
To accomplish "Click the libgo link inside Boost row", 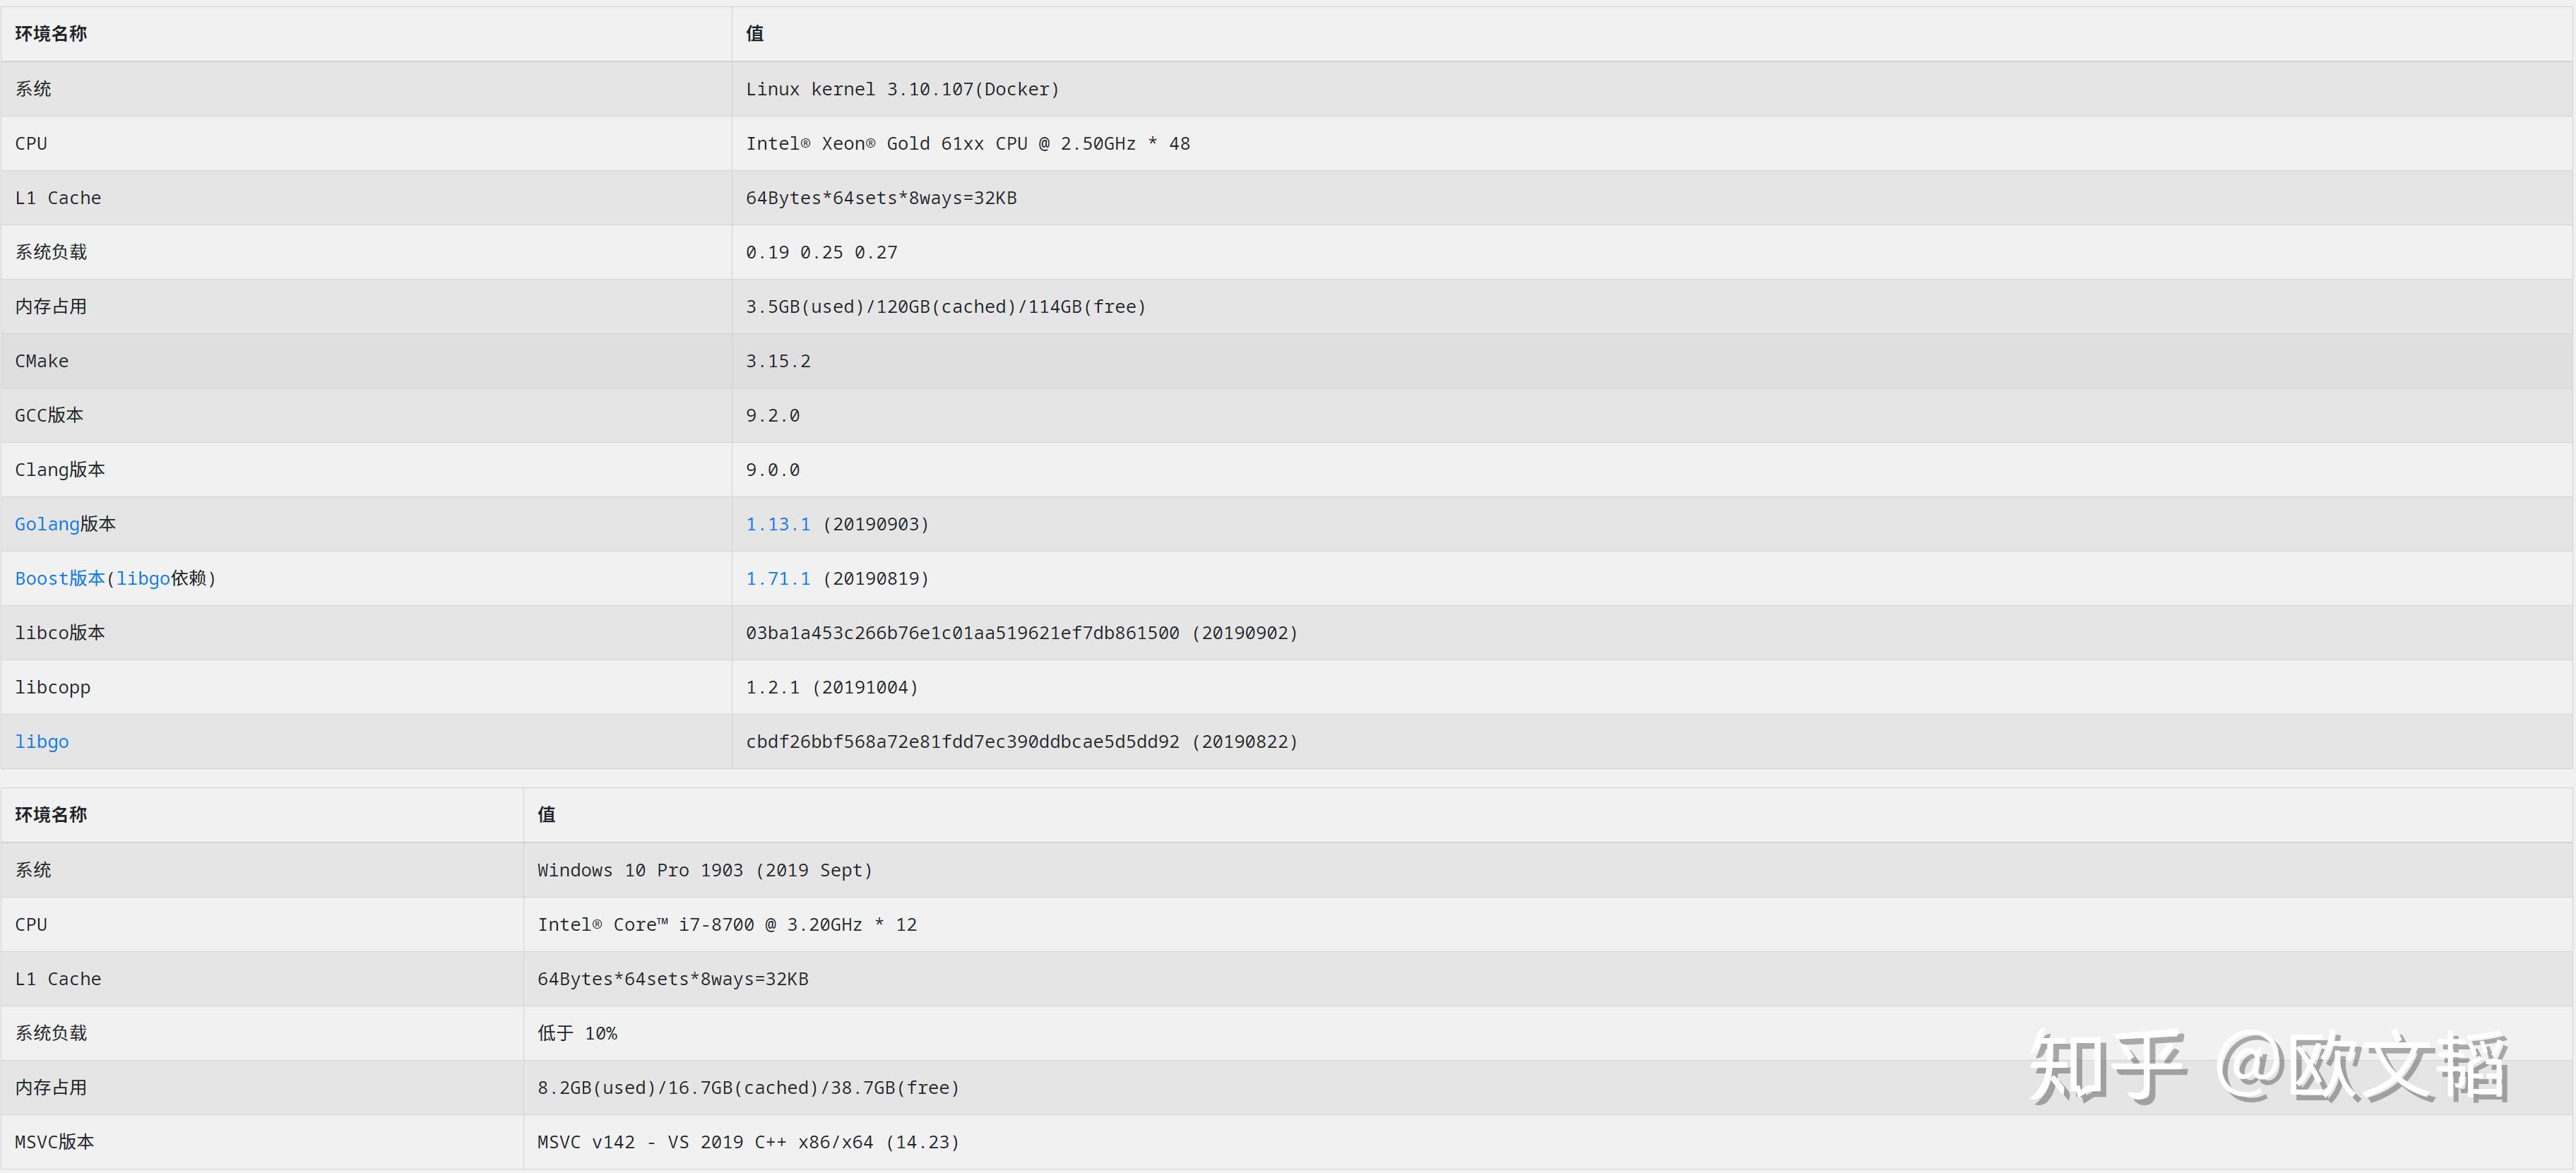I will [143, 578].
